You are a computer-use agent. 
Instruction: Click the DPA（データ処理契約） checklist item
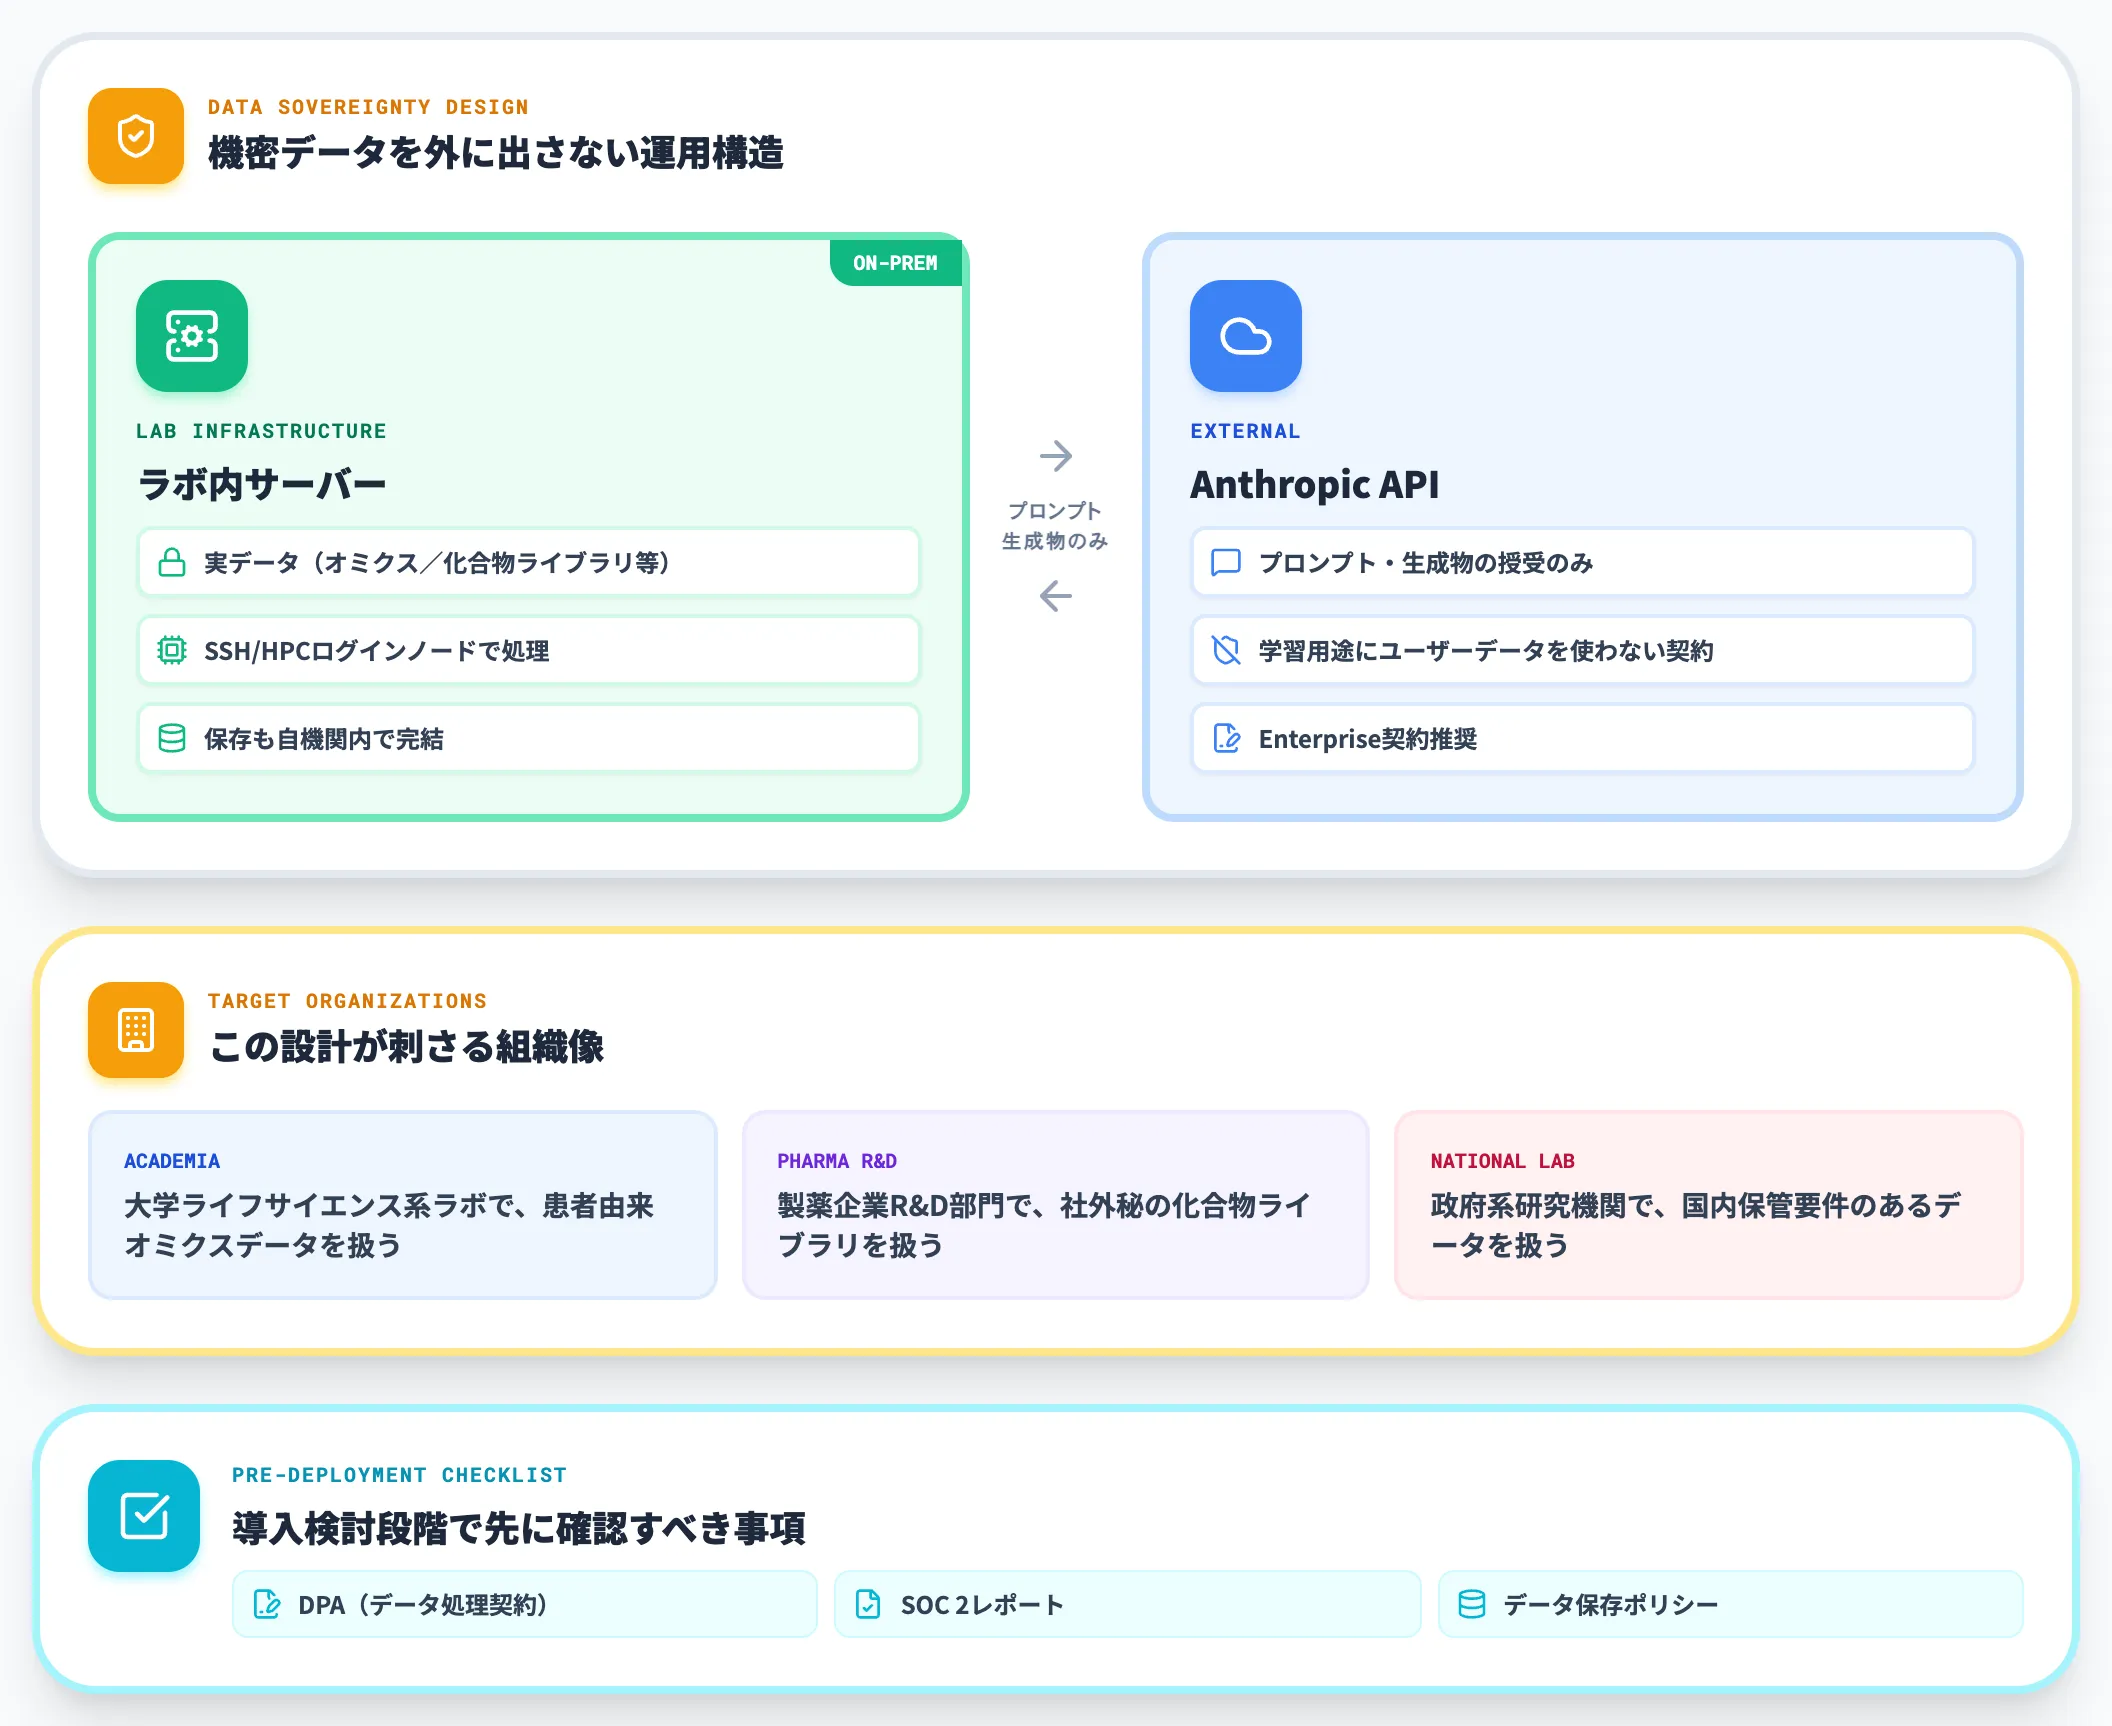click(x=525, y=1604)
